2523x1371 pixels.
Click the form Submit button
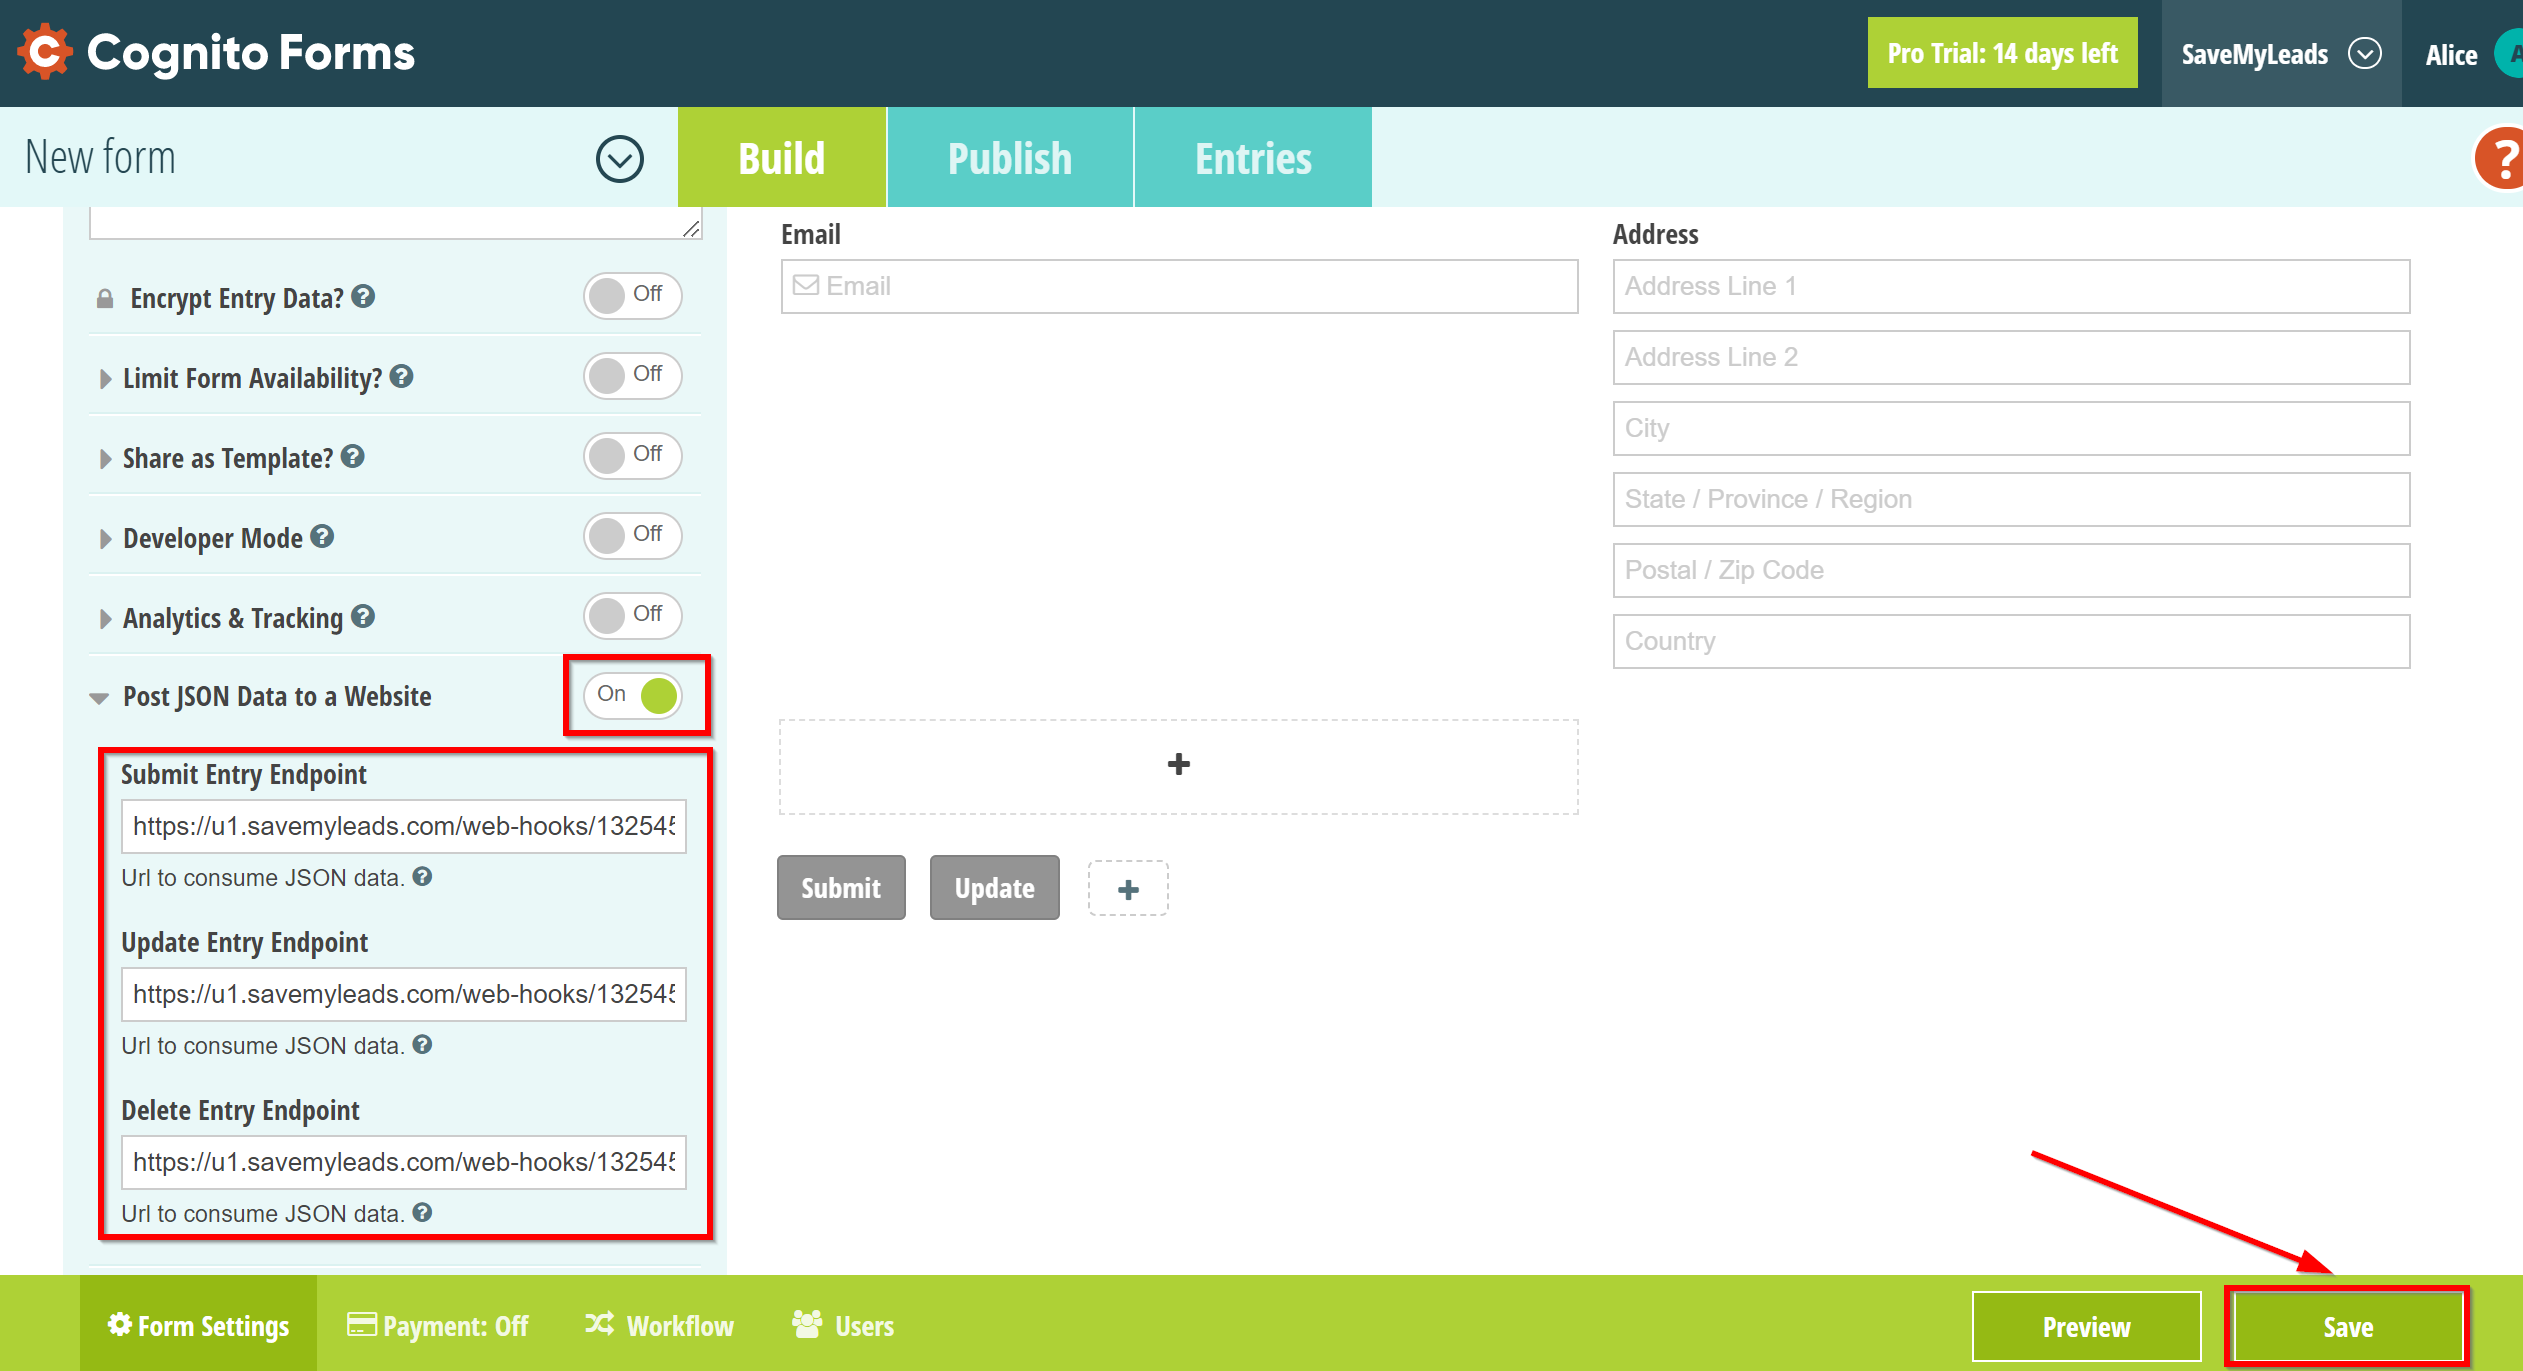coord(841,888)
